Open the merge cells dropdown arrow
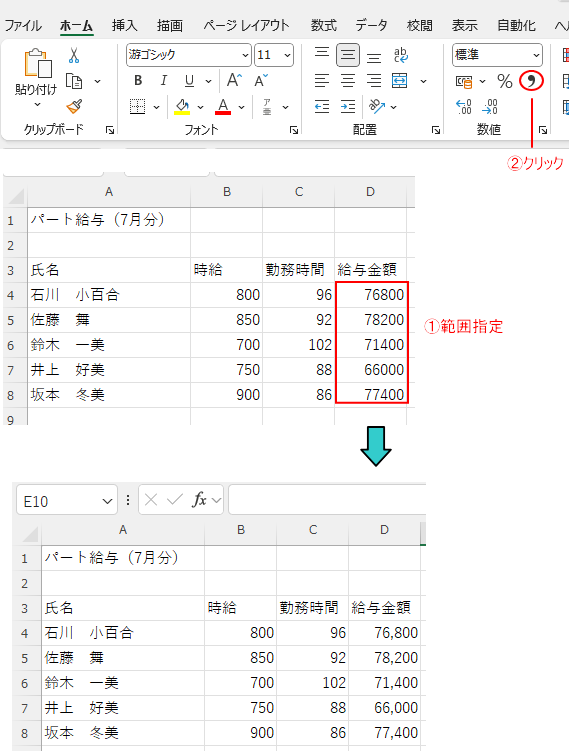This screenshot has height=751, width=569. [423, 81]
